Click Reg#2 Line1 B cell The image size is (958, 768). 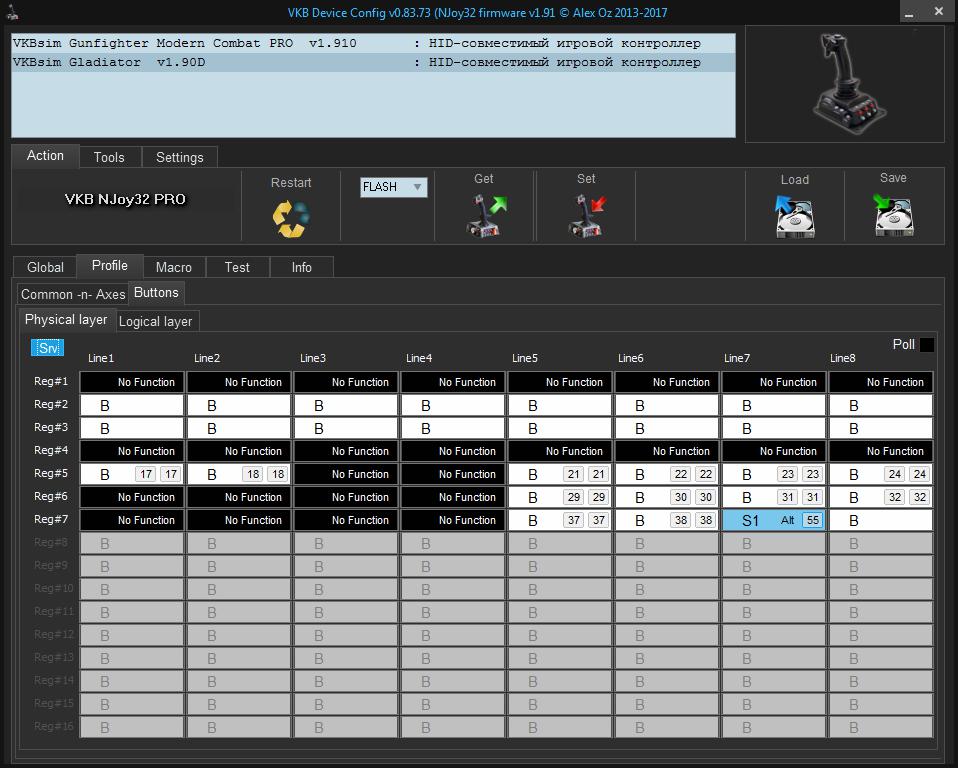[x=132, y=406]
